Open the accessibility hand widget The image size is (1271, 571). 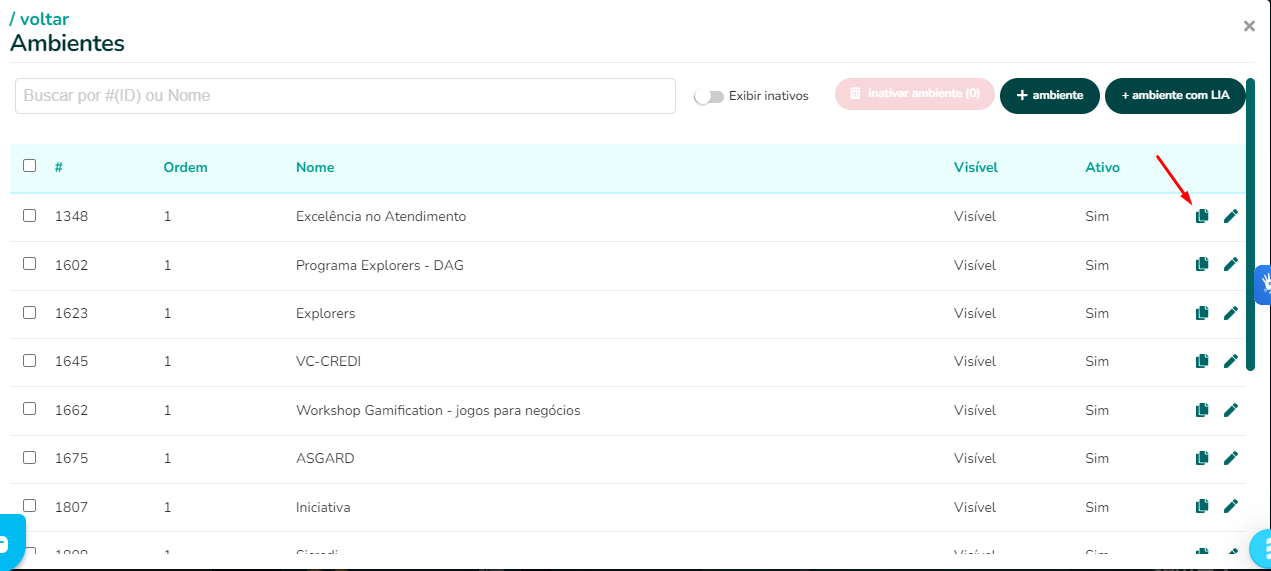coord(1263,284)
